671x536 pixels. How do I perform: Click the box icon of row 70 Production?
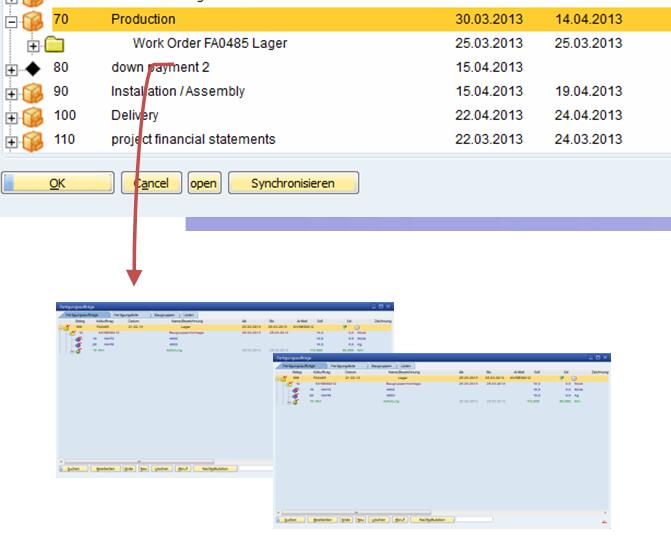[33, 21]
